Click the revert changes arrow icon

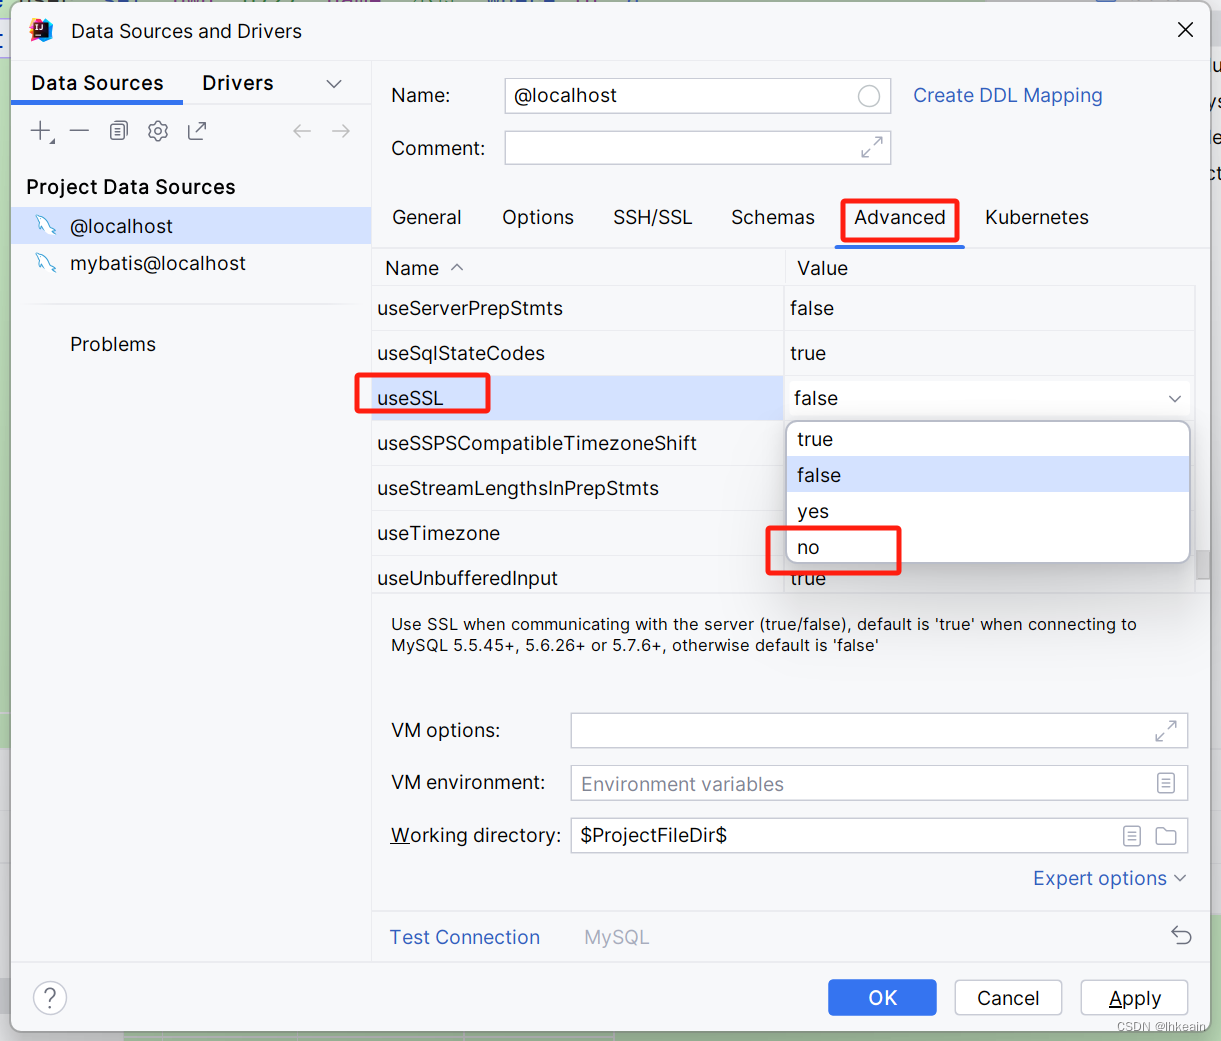(x=1181, y=935)
